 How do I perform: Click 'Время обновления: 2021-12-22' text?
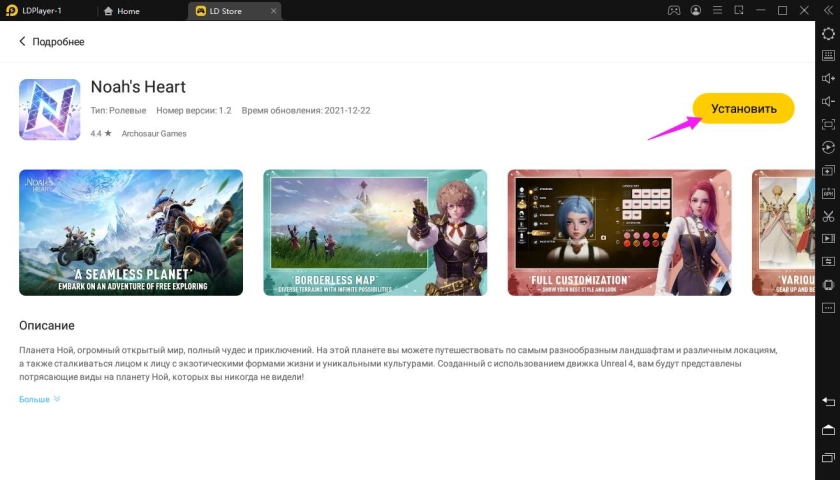click(x=306, y=110)
